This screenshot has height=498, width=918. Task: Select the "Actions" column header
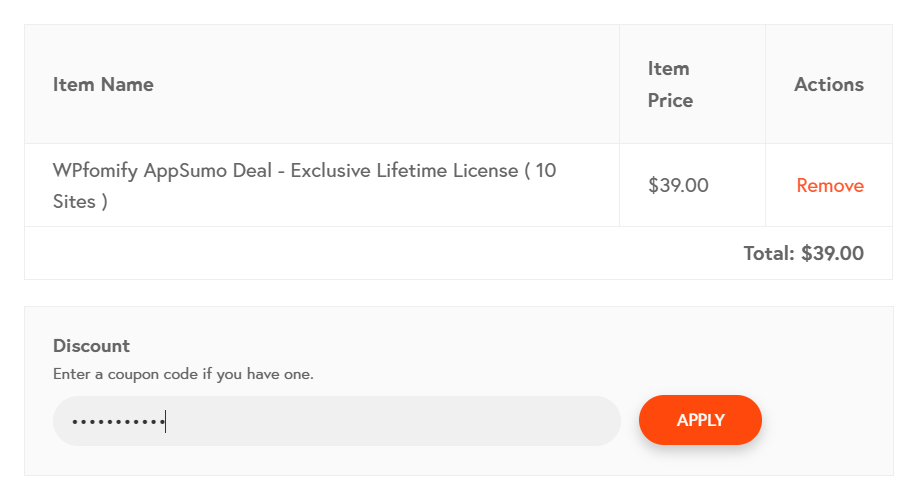coord(828,84)
